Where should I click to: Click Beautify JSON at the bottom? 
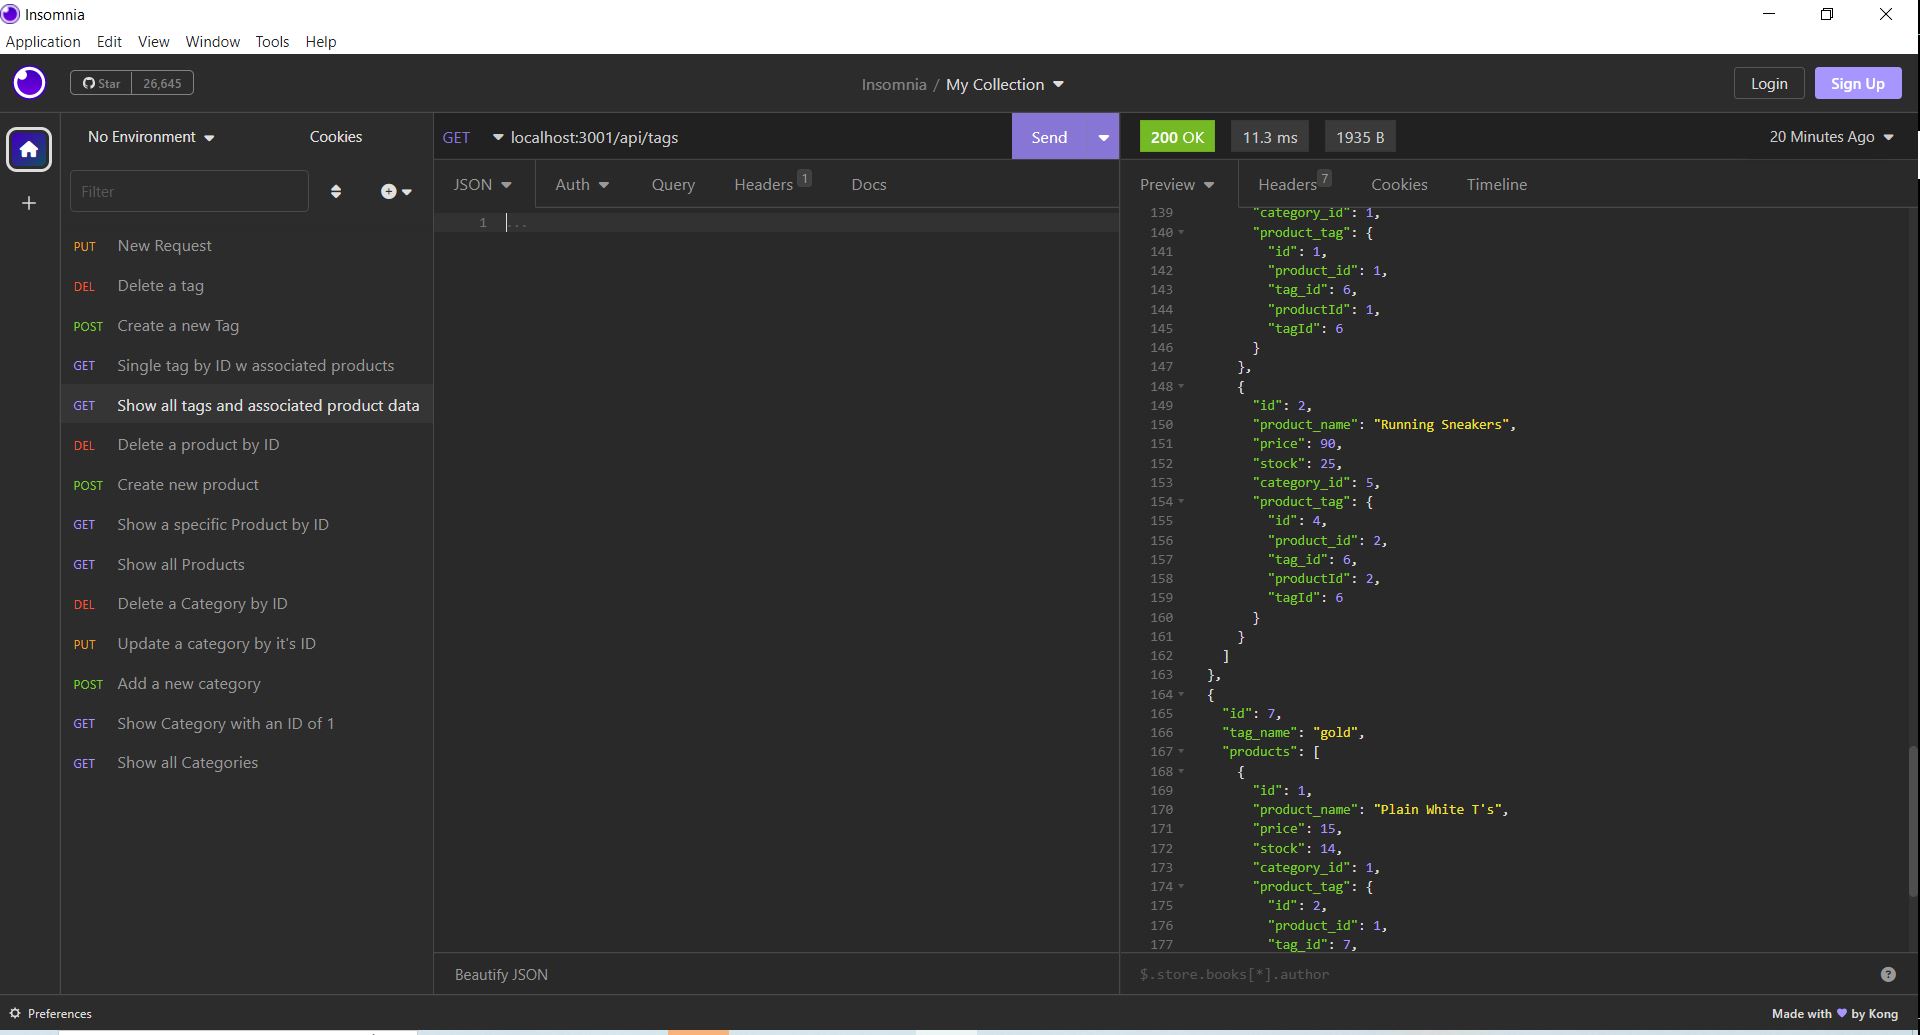coord(500,974)
